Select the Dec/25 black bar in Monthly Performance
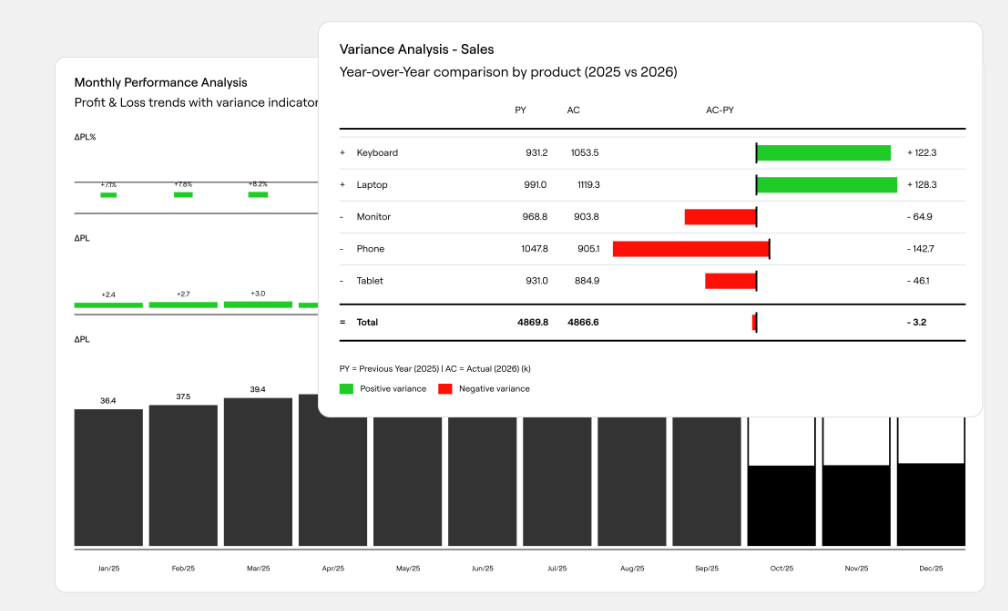 pyautogui.click(x=931, y=505)
